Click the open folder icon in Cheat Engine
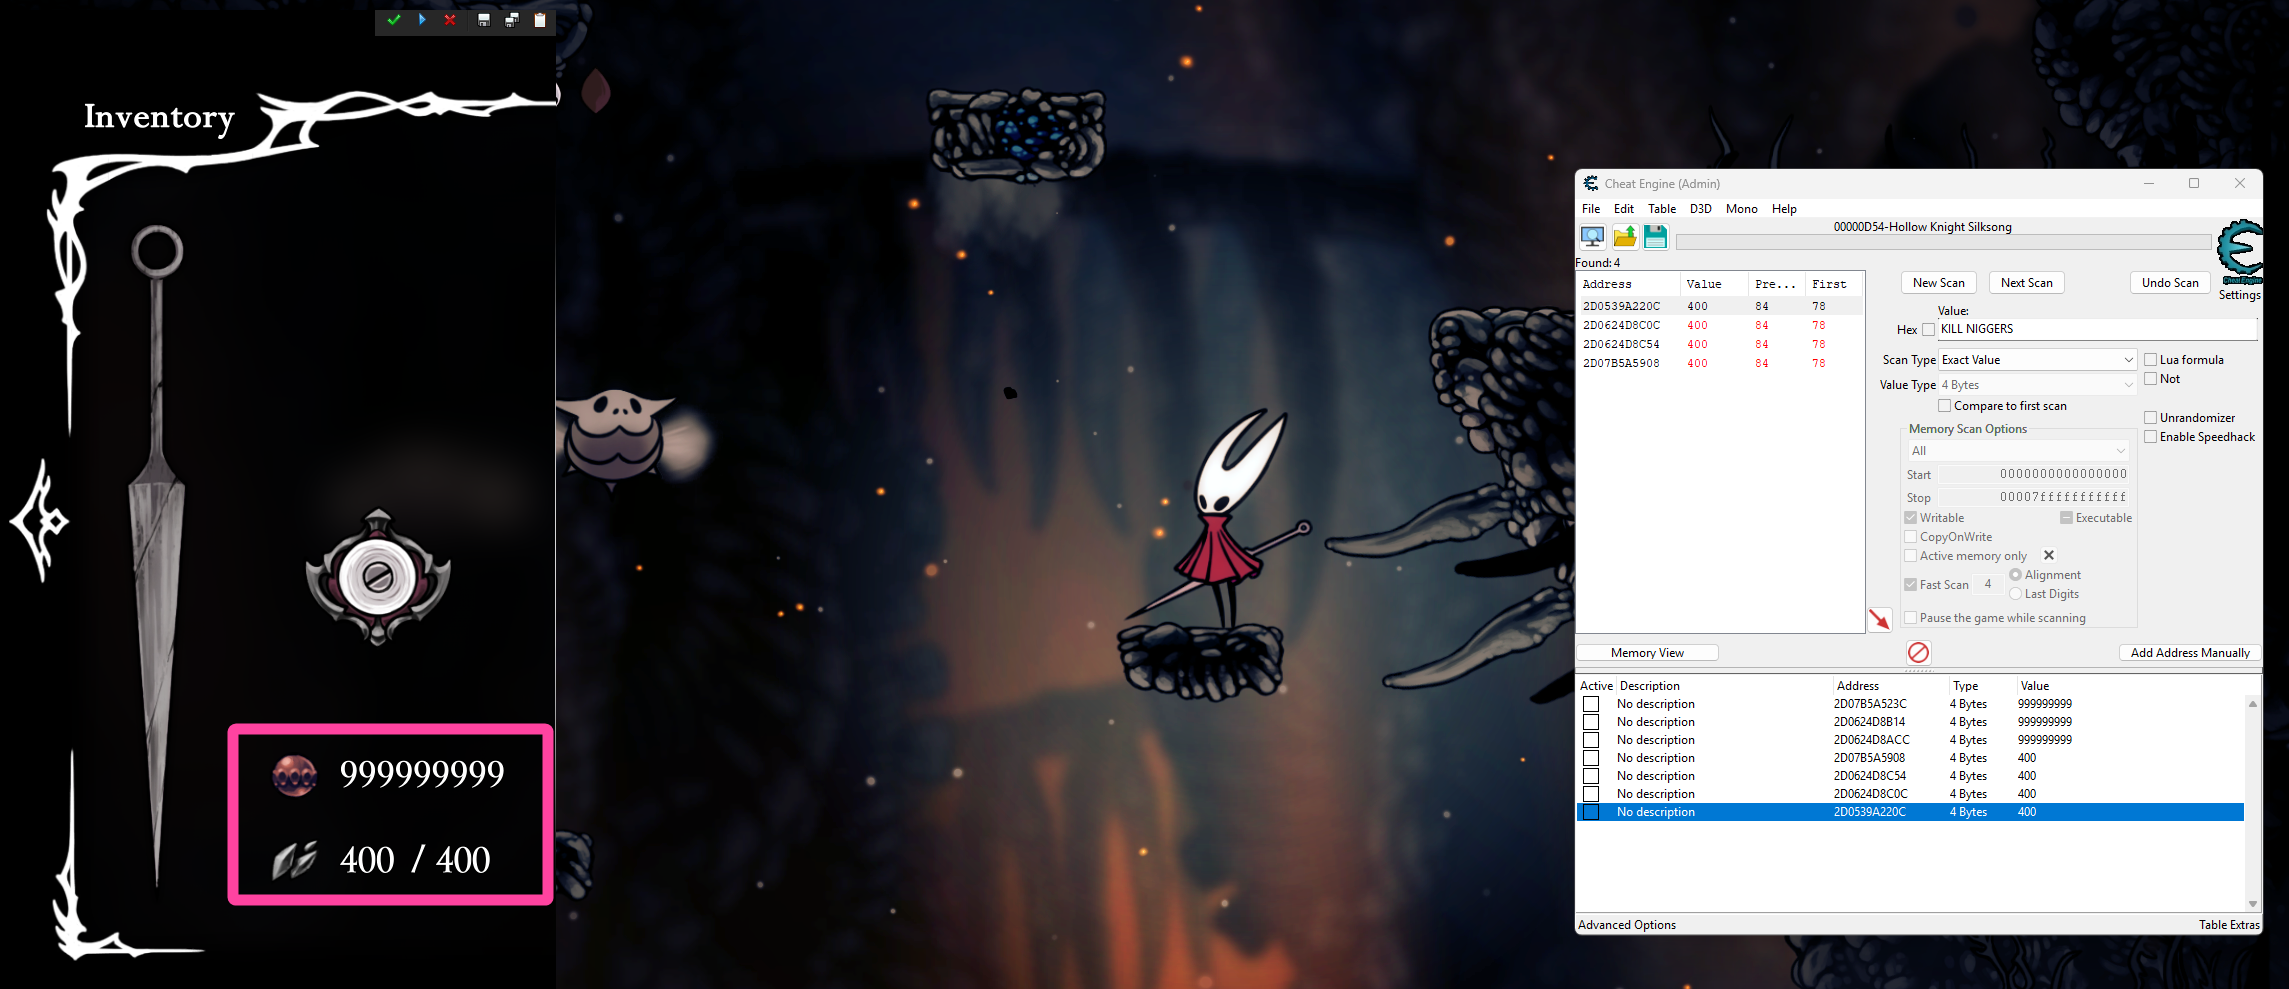This screenshot has width=2289, height=989. pyautogui.click(x=1625, y=237)
